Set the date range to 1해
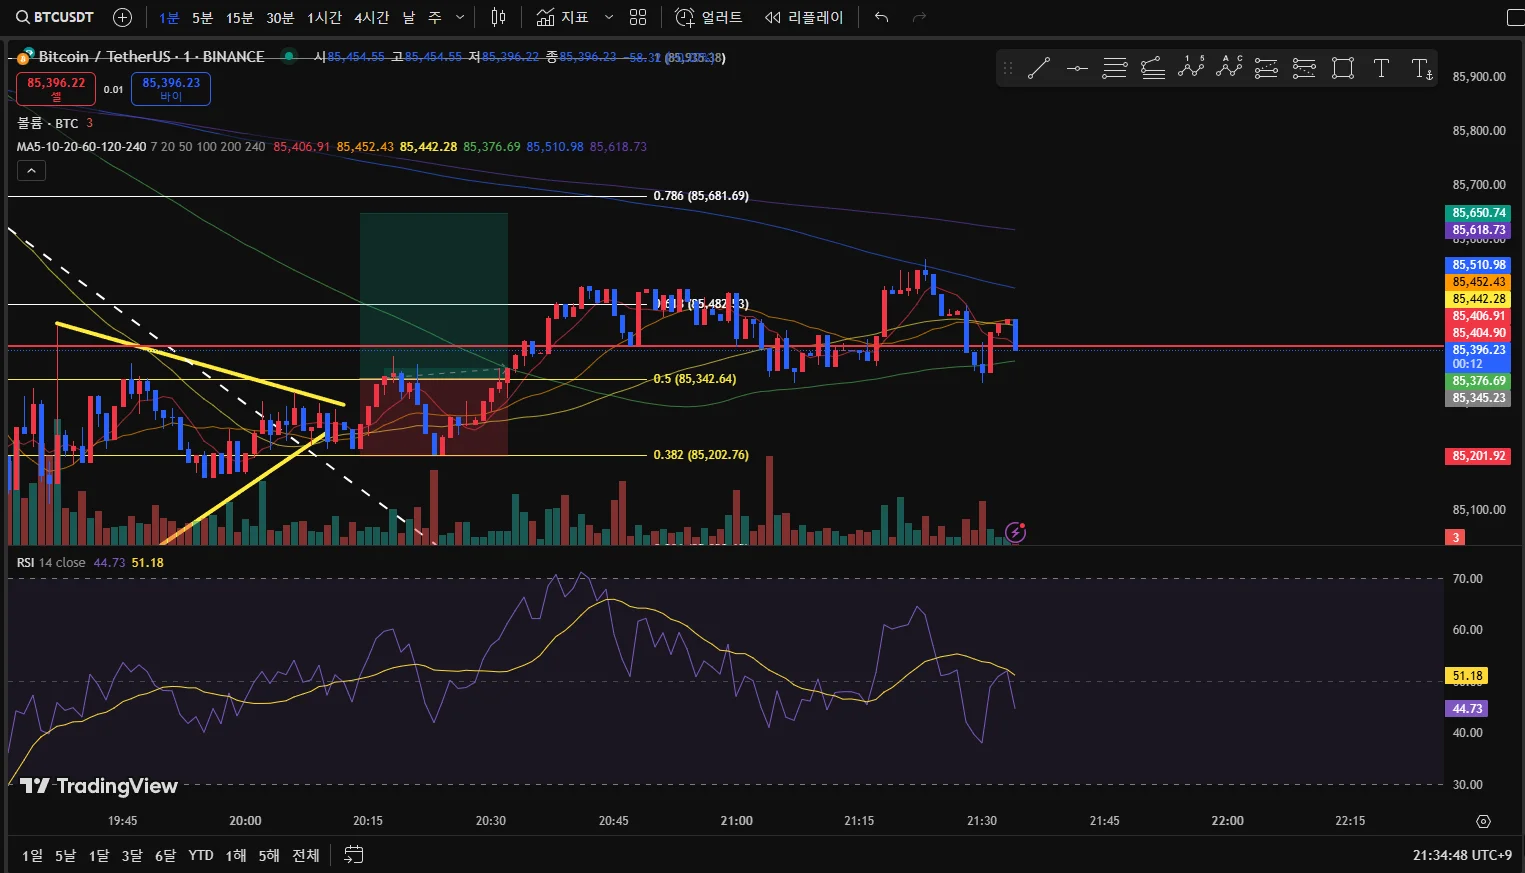This screenshot has width=1525, height=873. click(236, 855)
